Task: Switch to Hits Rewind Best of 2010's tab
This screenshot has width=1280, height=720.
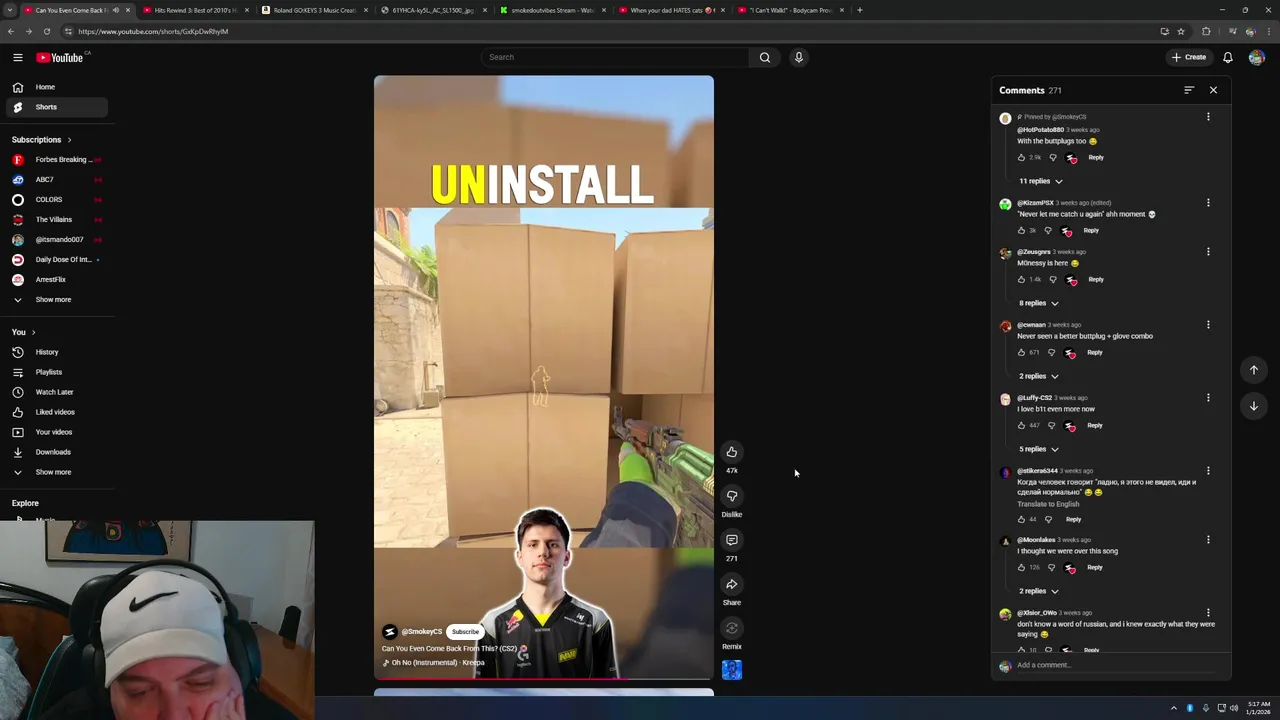Action: pyautogui.click(x=194, y=10)
